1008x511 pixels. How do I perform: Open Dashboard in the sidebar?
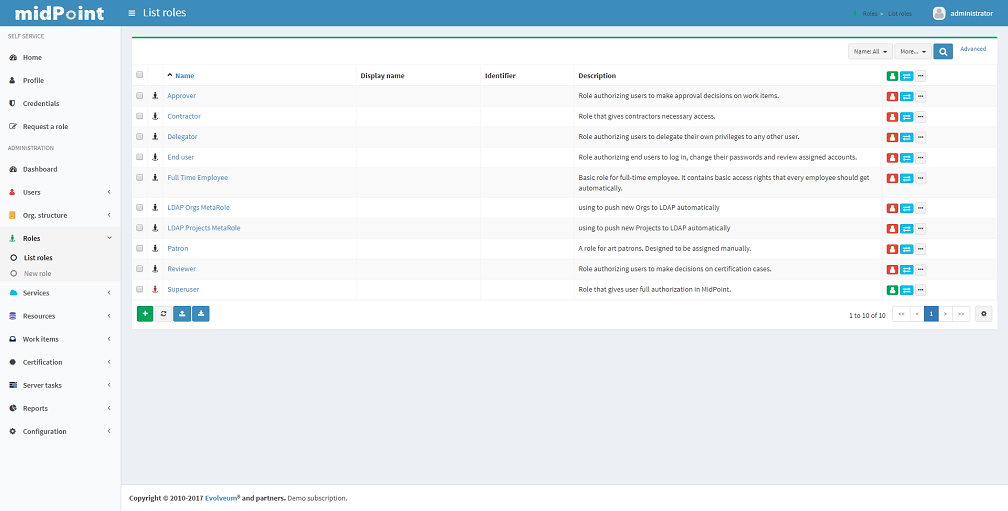(x=60, y=169)
